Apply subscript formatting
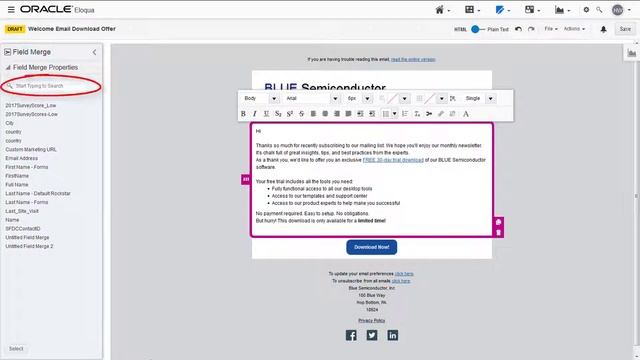The width and height of the screenshot is (640, 360). click(278, 114)
